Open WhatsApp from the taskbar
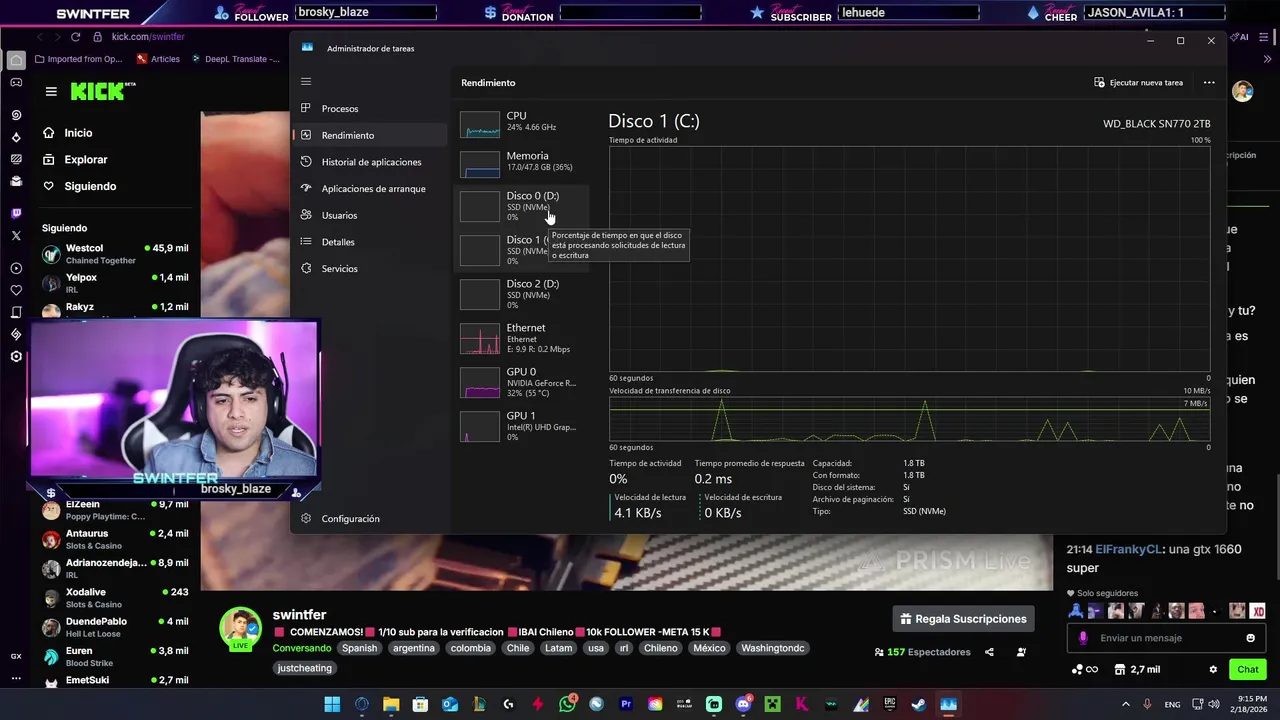Image resolution: width=1280 pixels, height=720 pixels. point(568,704)
